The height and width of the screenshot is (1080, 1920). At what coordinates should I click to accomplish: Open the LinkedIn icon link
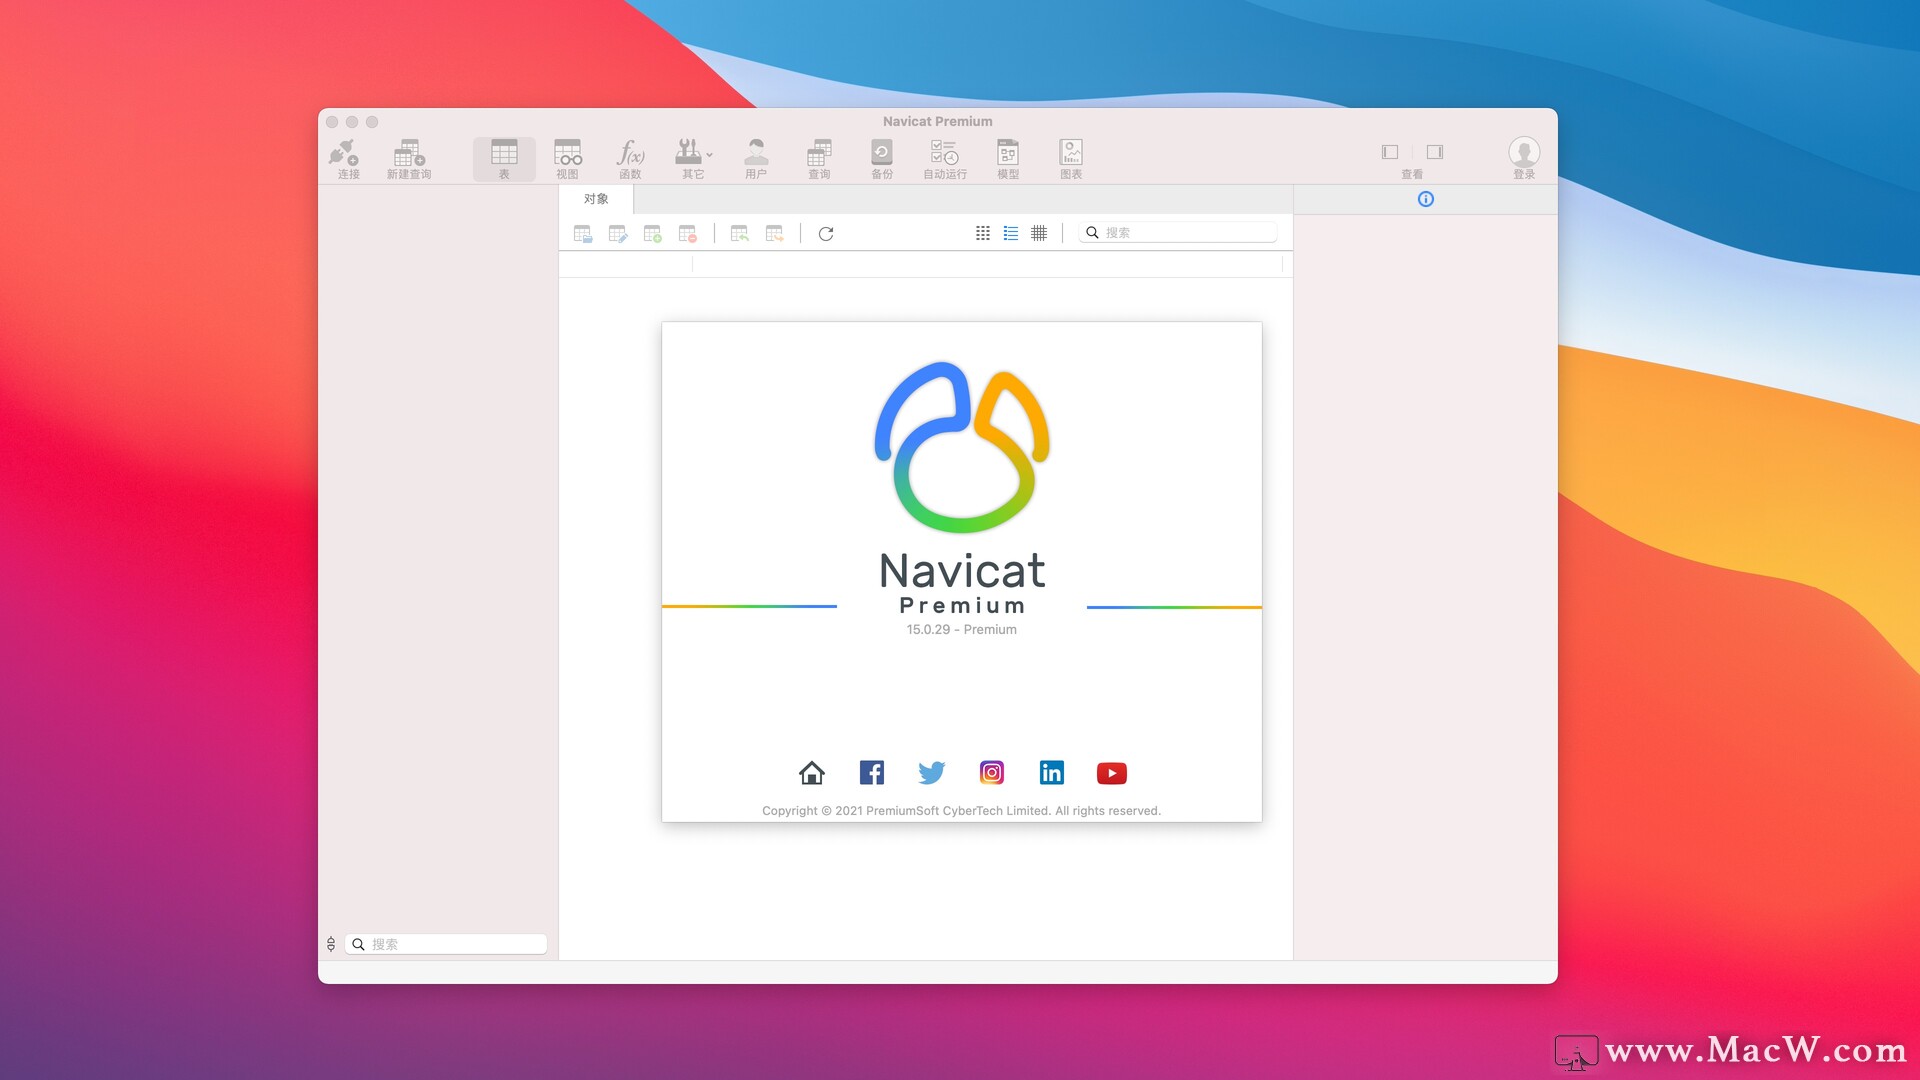pyautogui.click(x=1052, y=773)
